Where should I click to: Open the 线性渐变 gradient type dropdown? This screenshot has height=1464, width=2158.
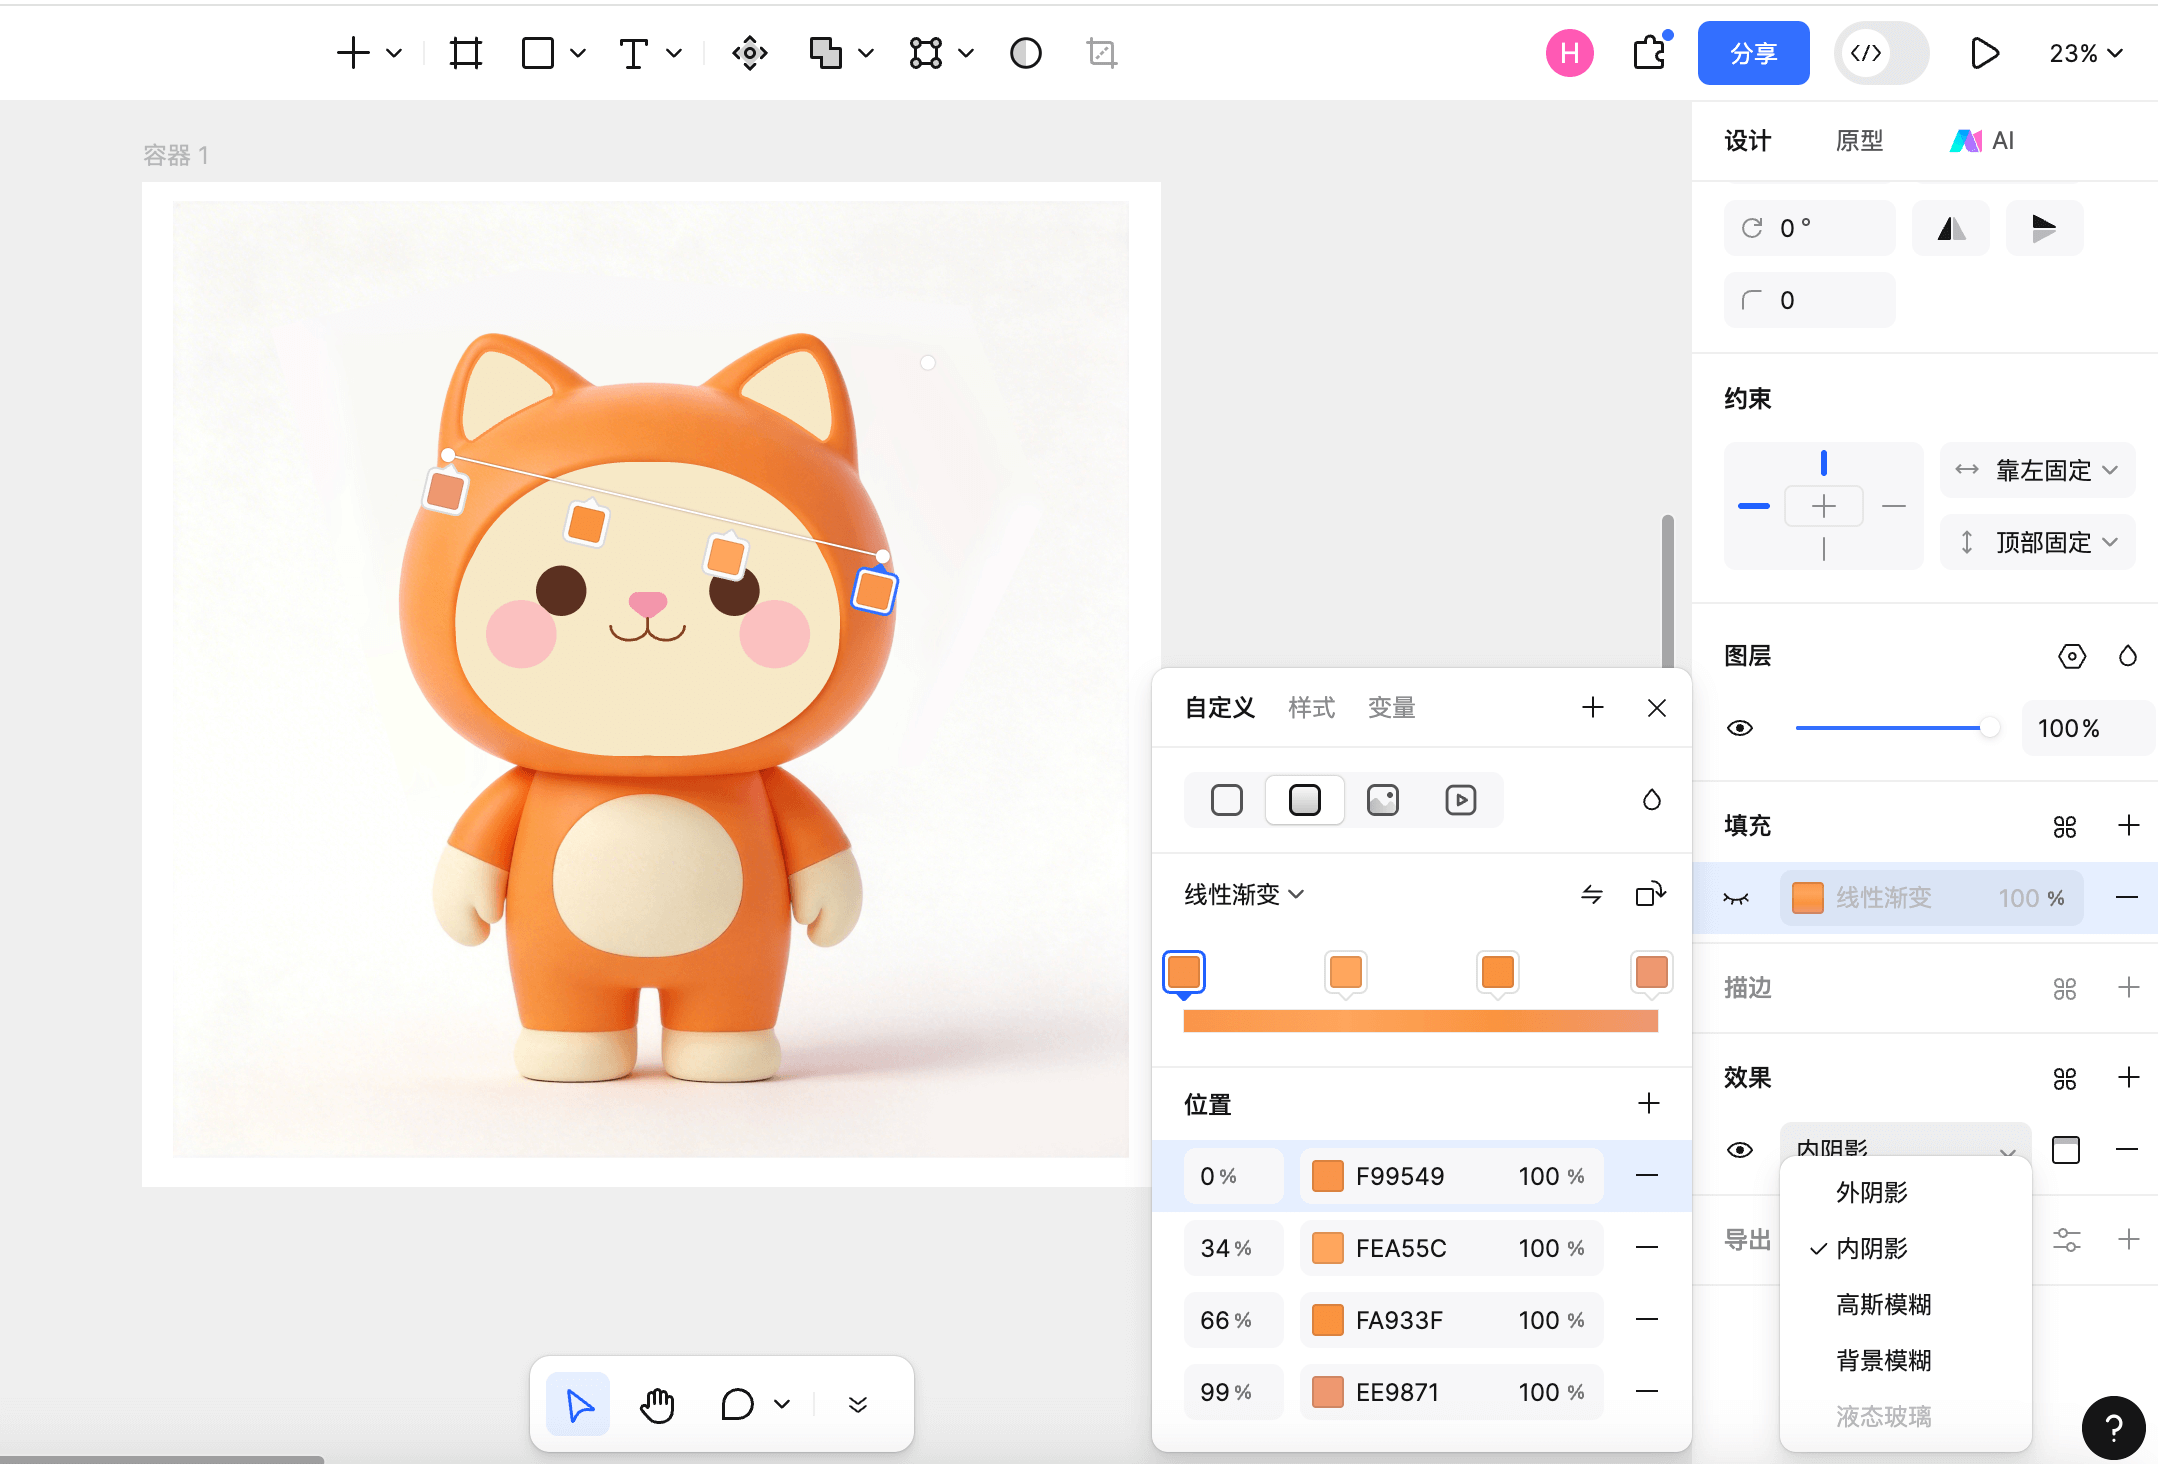coord(1244,894)
